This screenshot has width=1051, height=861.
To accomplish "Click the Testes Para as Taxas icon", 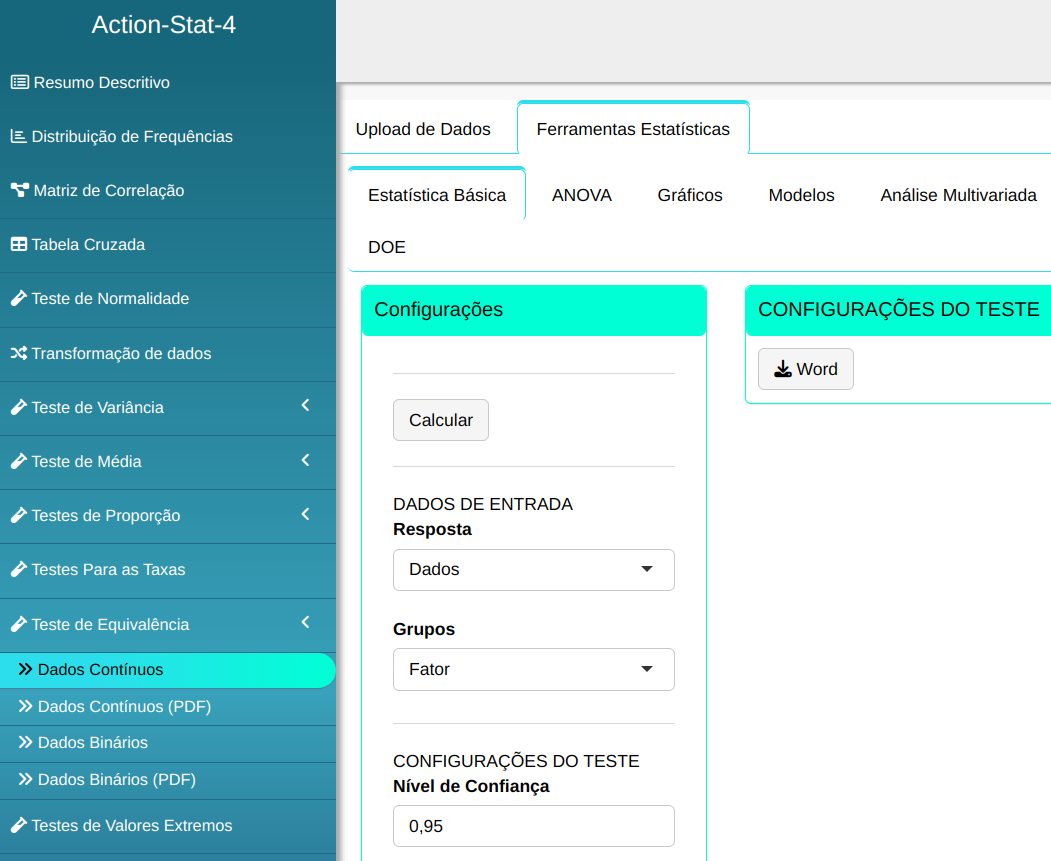I will click(18, 570).
